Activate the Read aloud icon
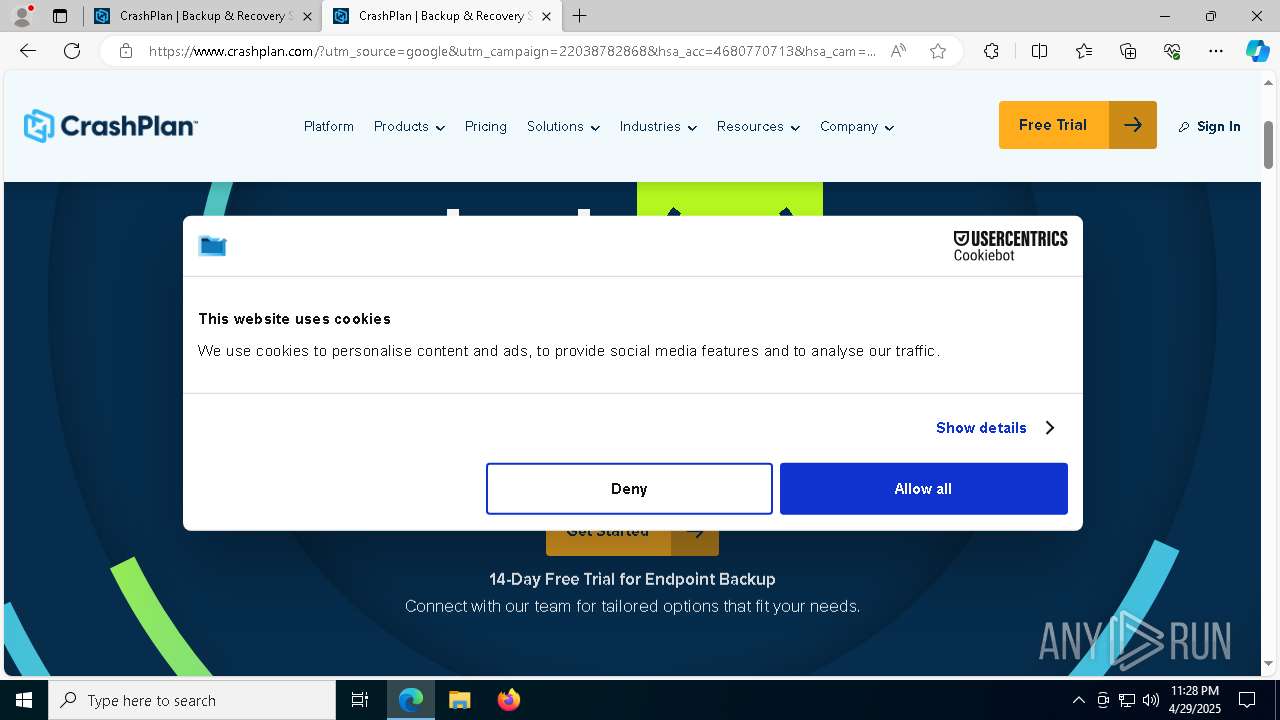 click(898, 51)
